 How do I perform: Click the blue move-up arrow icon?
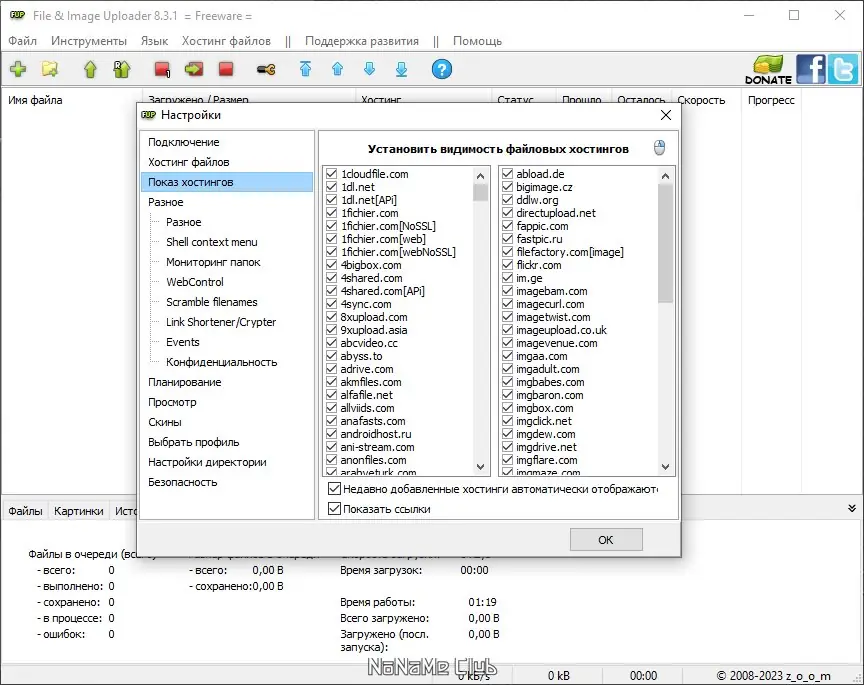coord(338,69)
